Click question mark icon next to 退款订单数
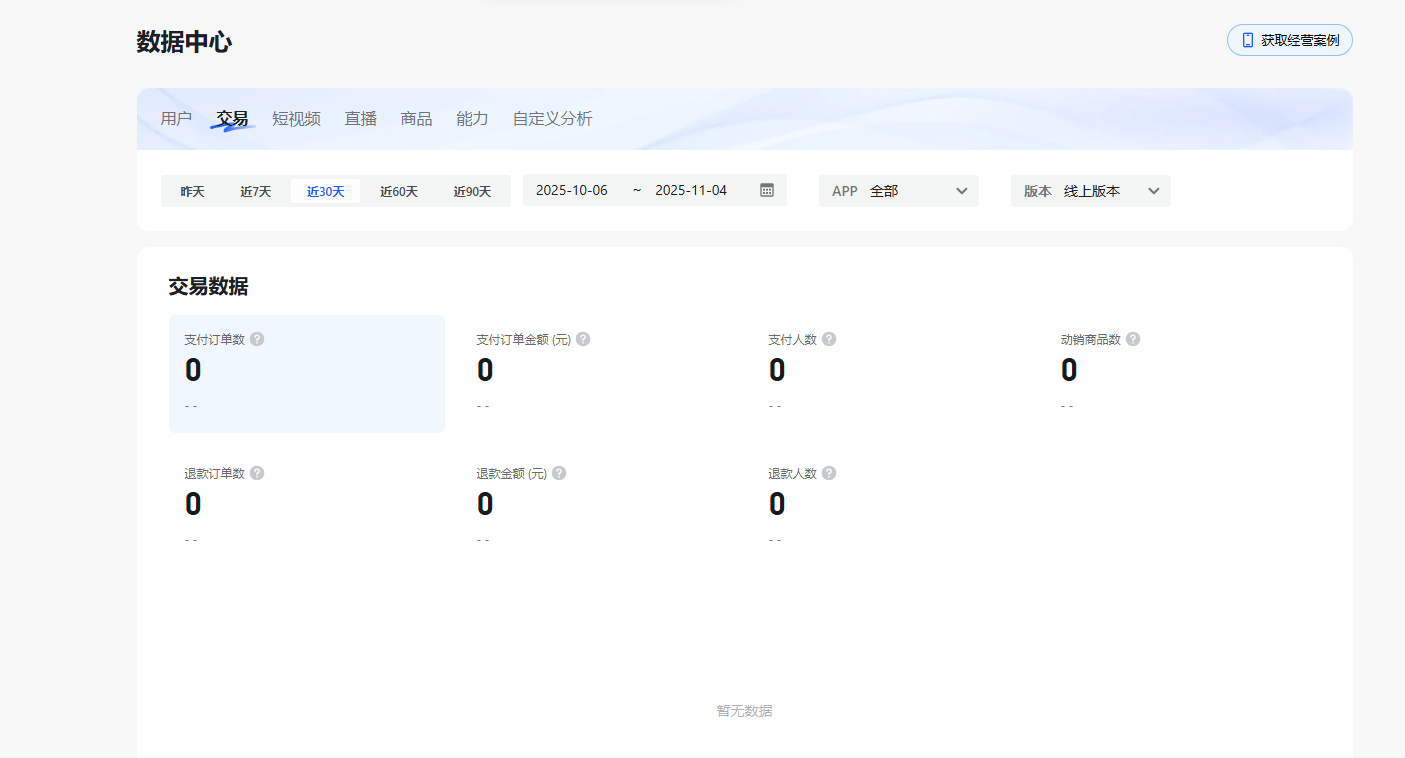1405x758 pixels. click(257, 473)
